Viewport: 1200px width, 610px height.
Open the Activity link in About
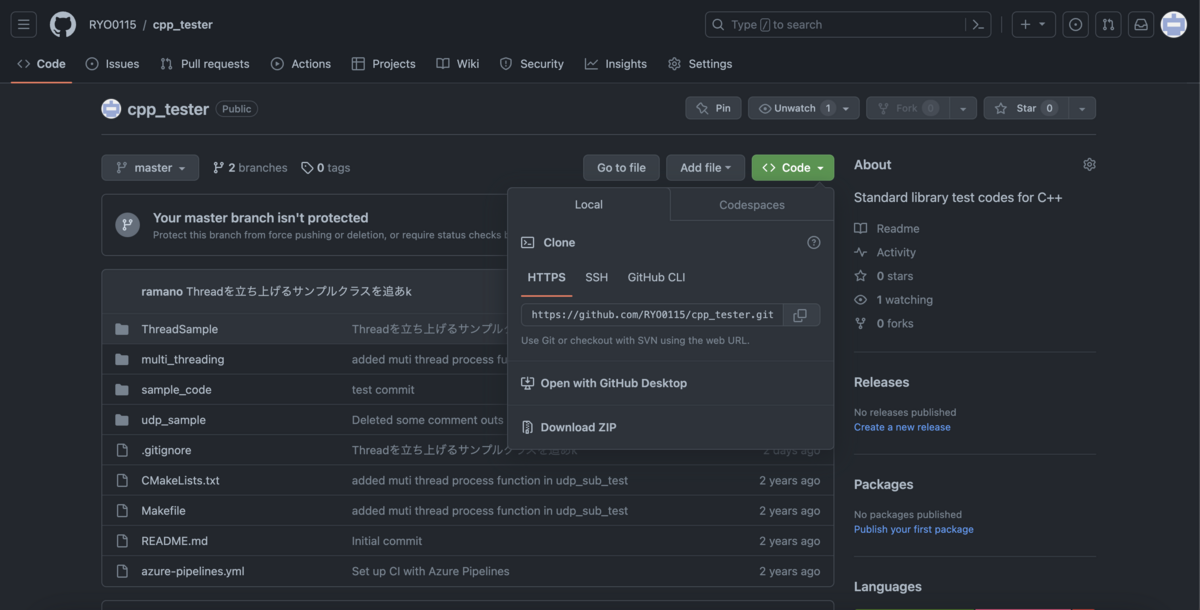(x=885, y=253)
